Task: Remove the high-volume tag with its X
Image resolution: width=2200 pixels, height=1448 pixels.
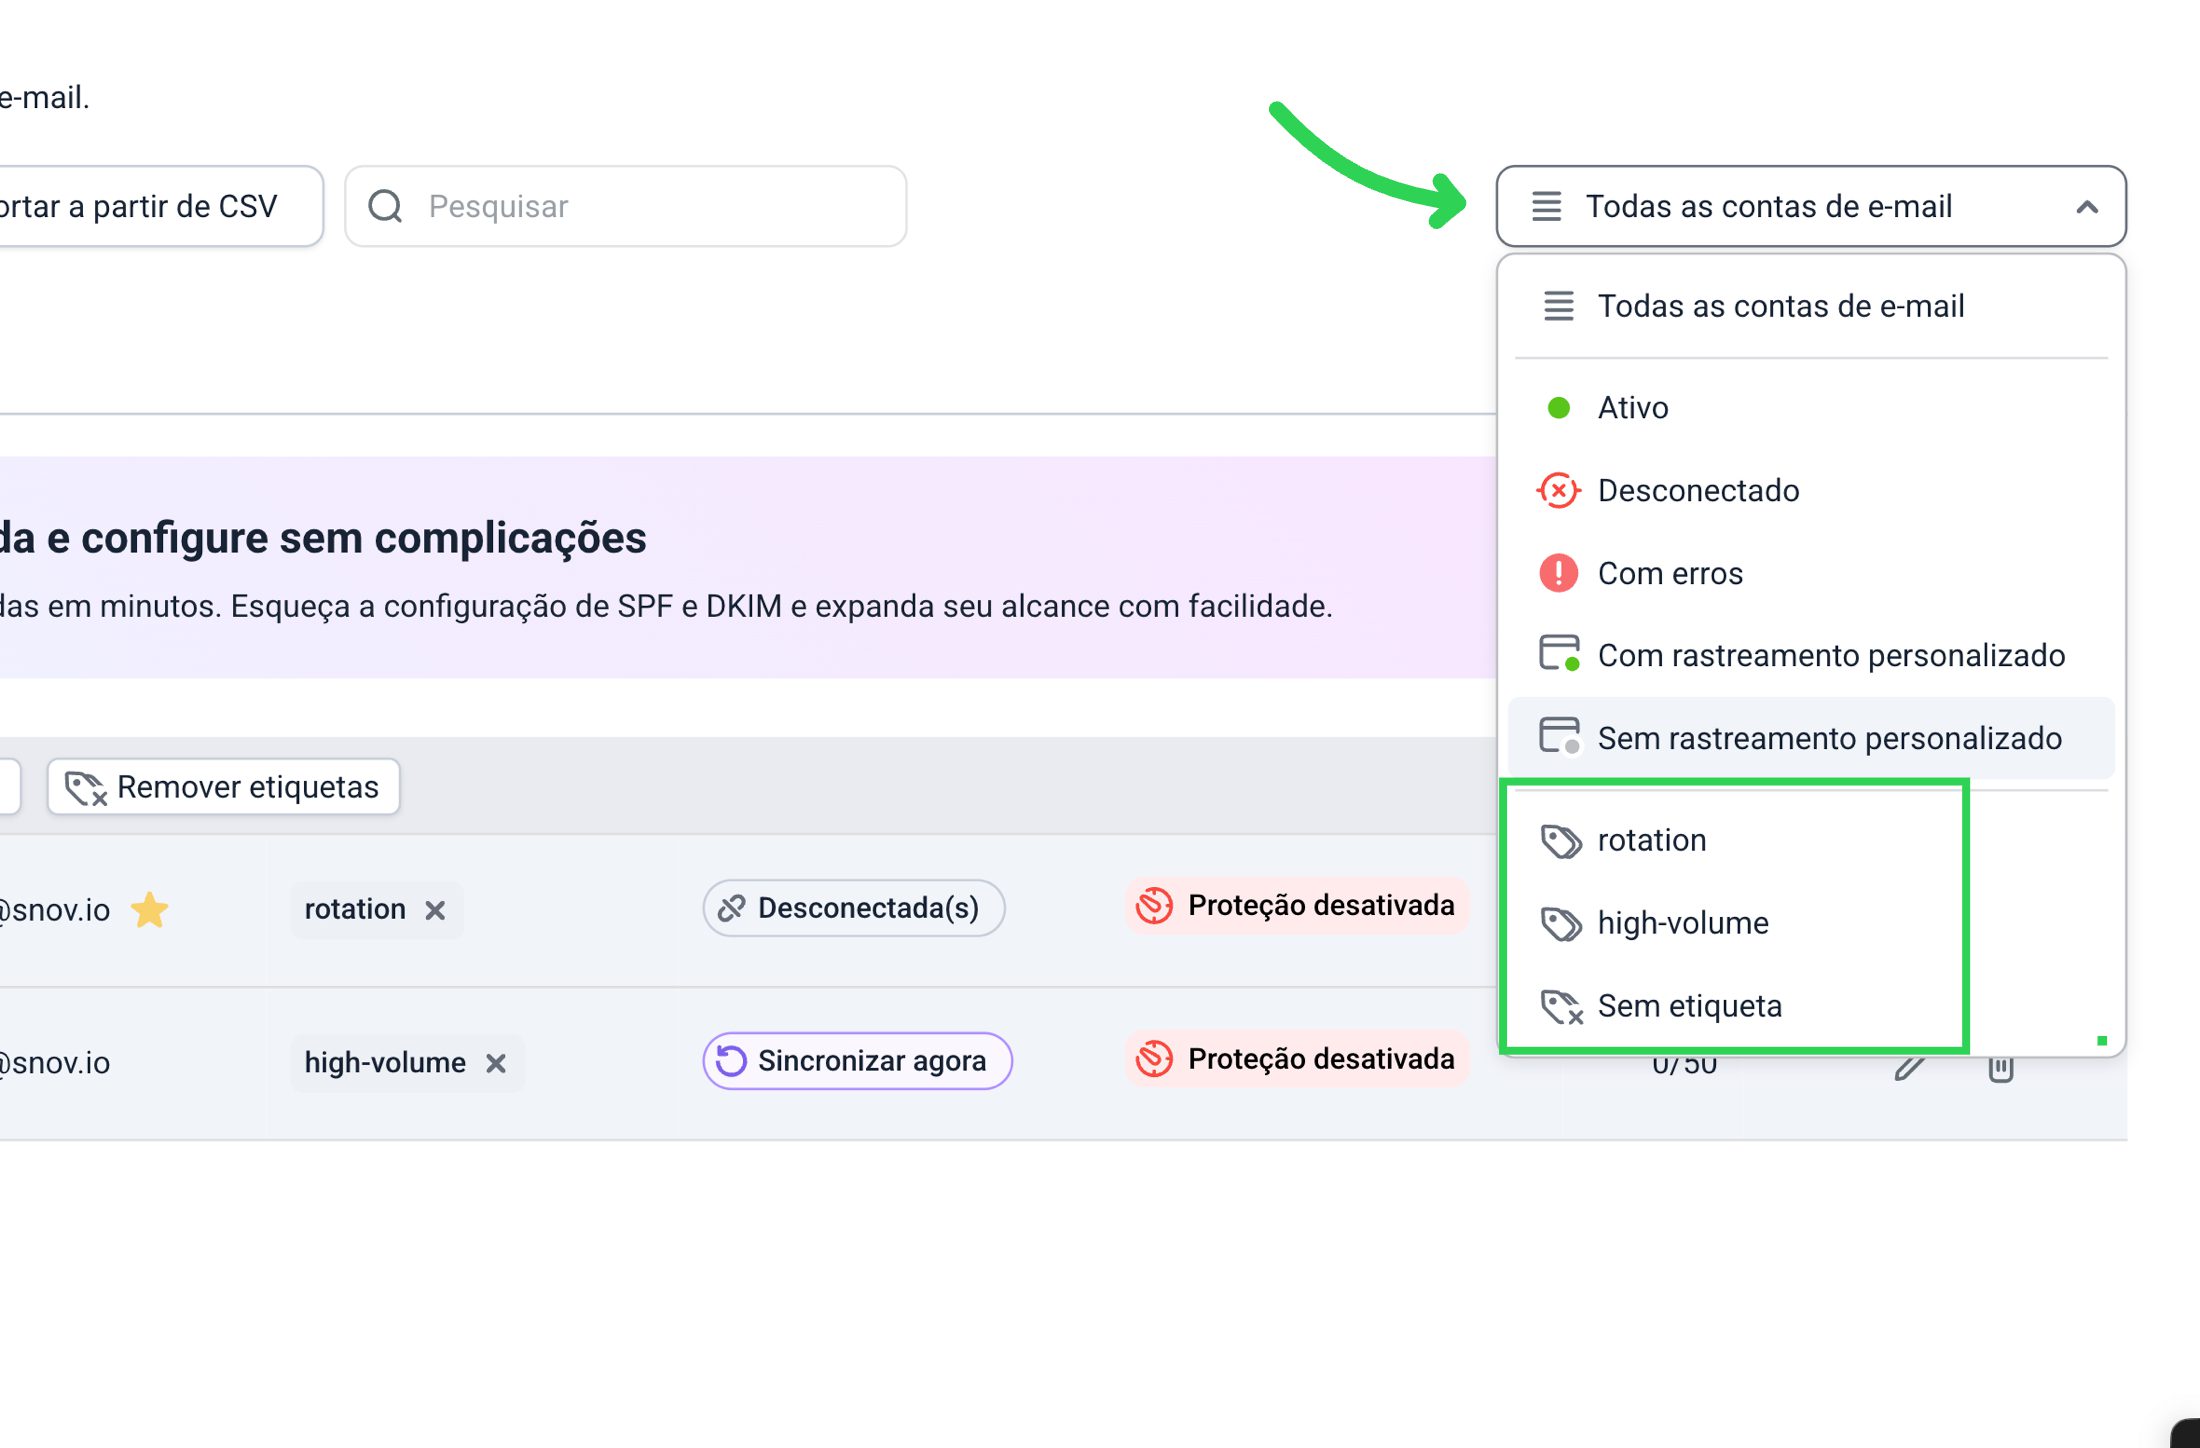Action: click(x=496, y=1063)
